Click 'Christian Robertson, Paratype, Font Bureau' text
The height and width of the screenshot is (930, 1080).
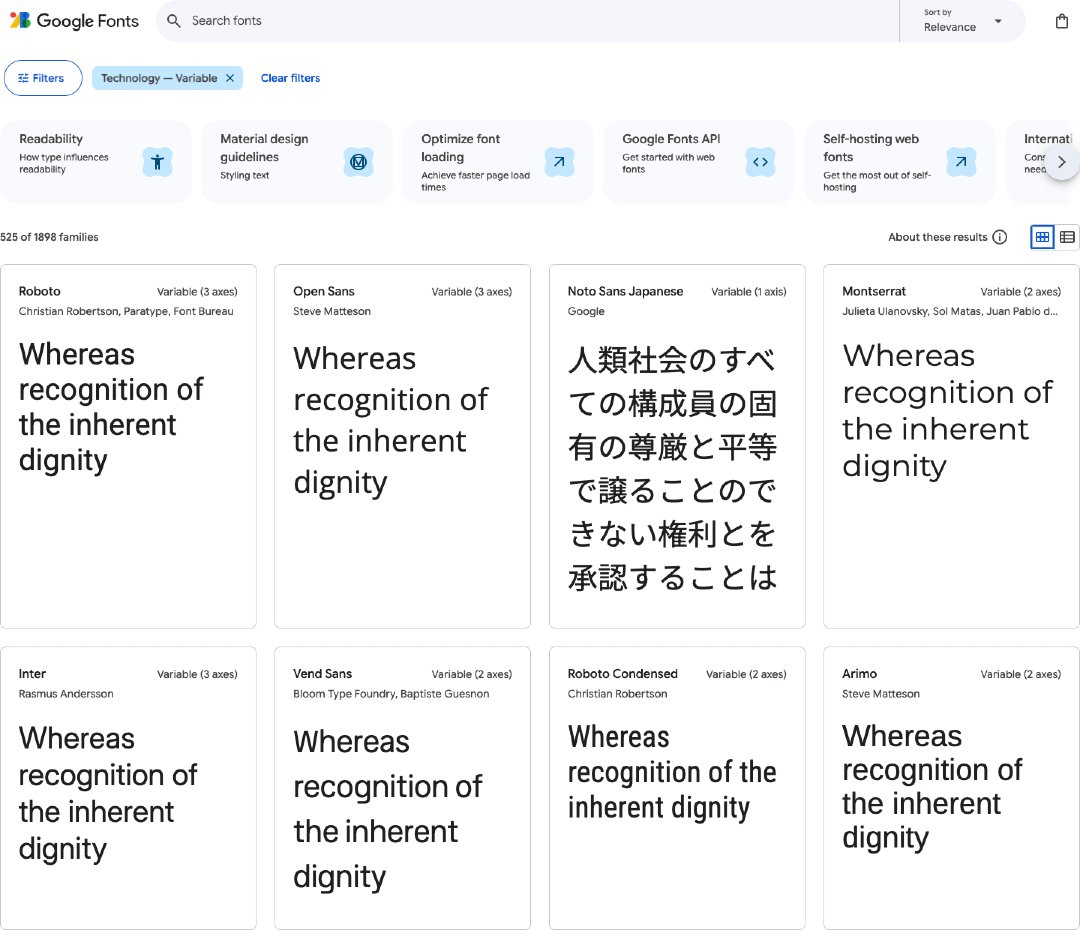pyautogui.click(x=126, y=311)
